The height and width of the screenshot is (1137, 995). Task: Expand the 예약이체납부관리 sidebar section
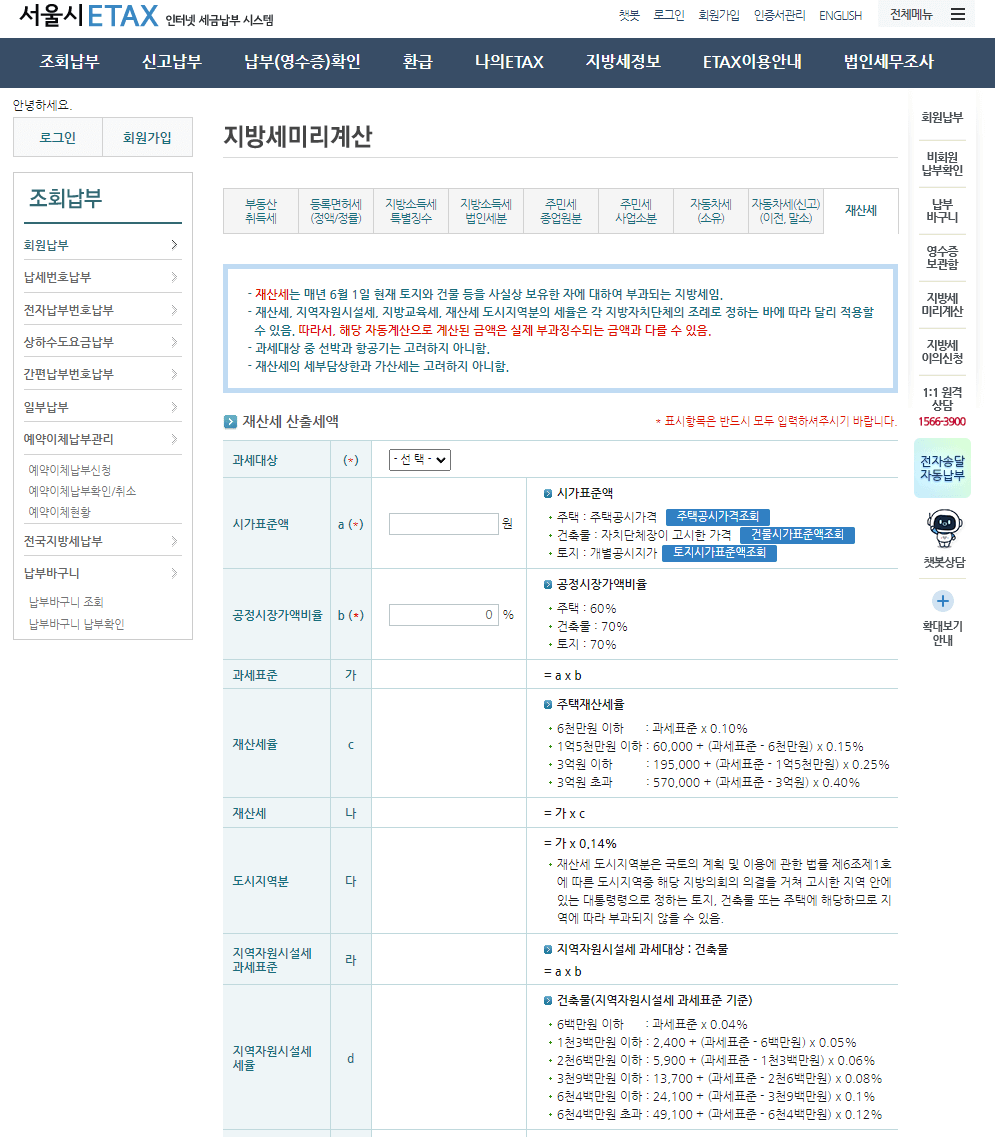pyautogui.click(x=103, y=439)
